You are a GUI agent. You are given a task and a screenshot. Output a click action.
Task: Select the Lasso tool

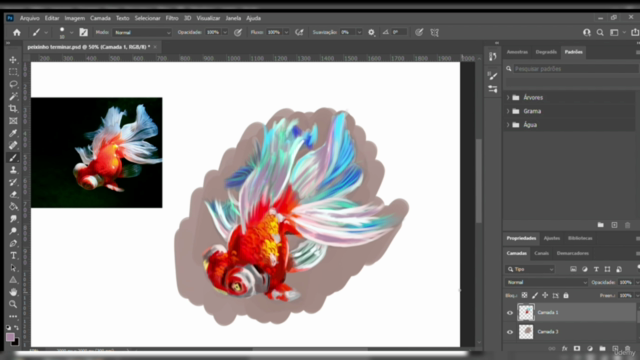[13, 84]
